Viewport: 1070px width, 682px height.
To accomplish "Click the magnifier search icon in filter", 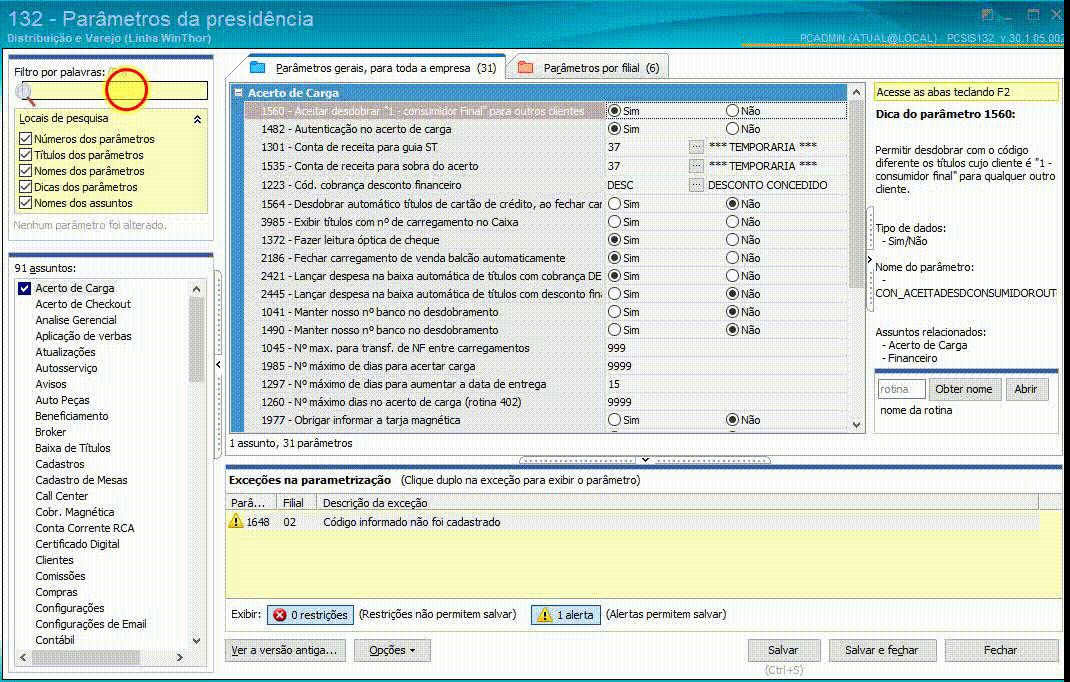I will coord(25,93).
